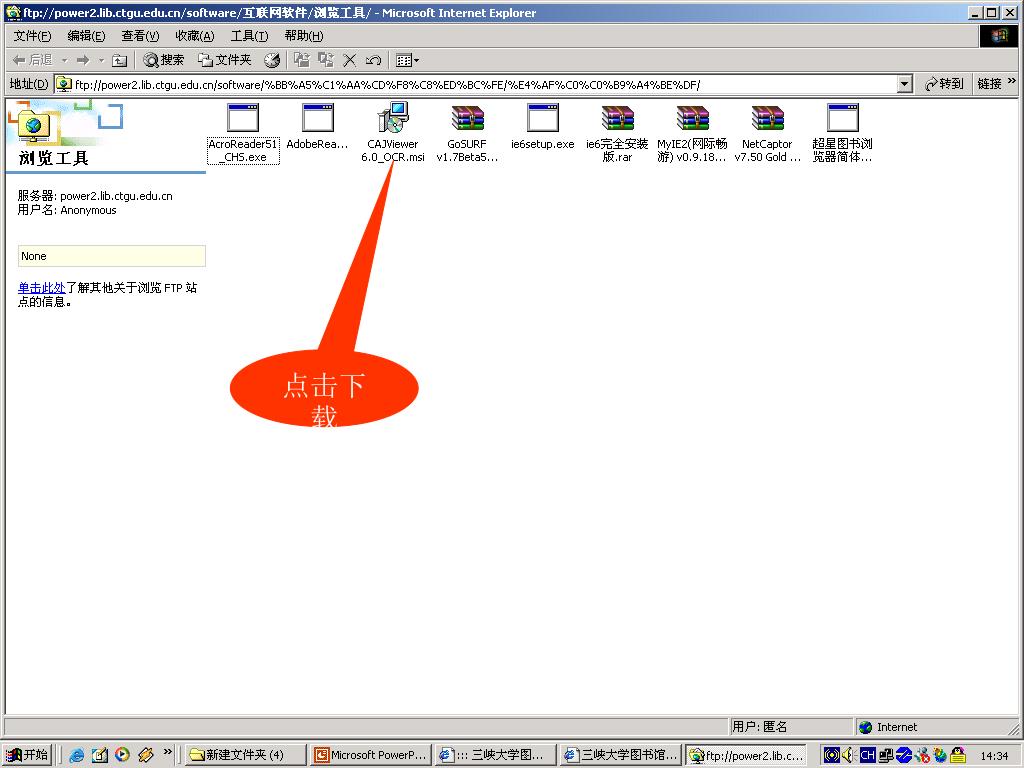
Task: Click the FTP address bar field
Action: tap(485, 84)
